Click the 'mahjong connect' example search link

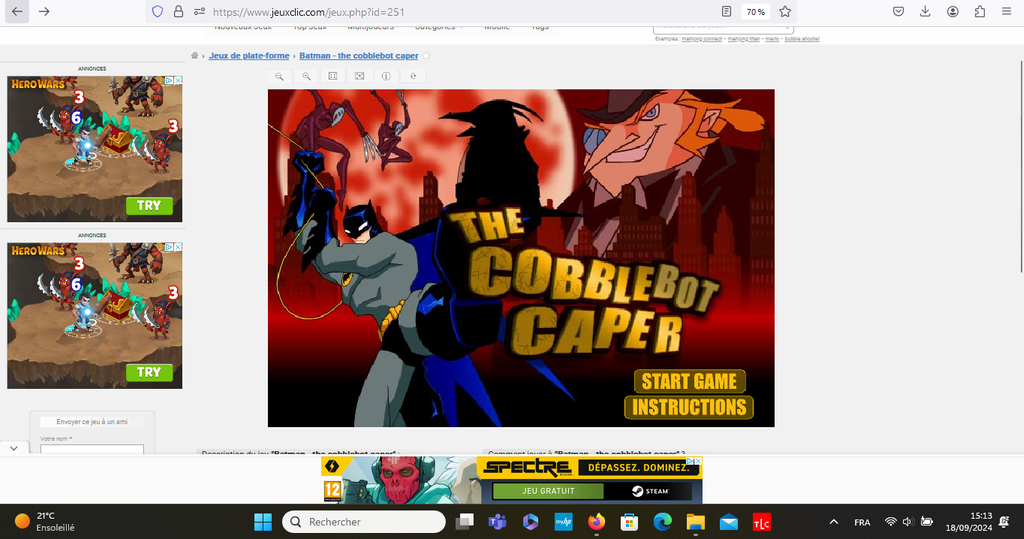click(702, 39)
